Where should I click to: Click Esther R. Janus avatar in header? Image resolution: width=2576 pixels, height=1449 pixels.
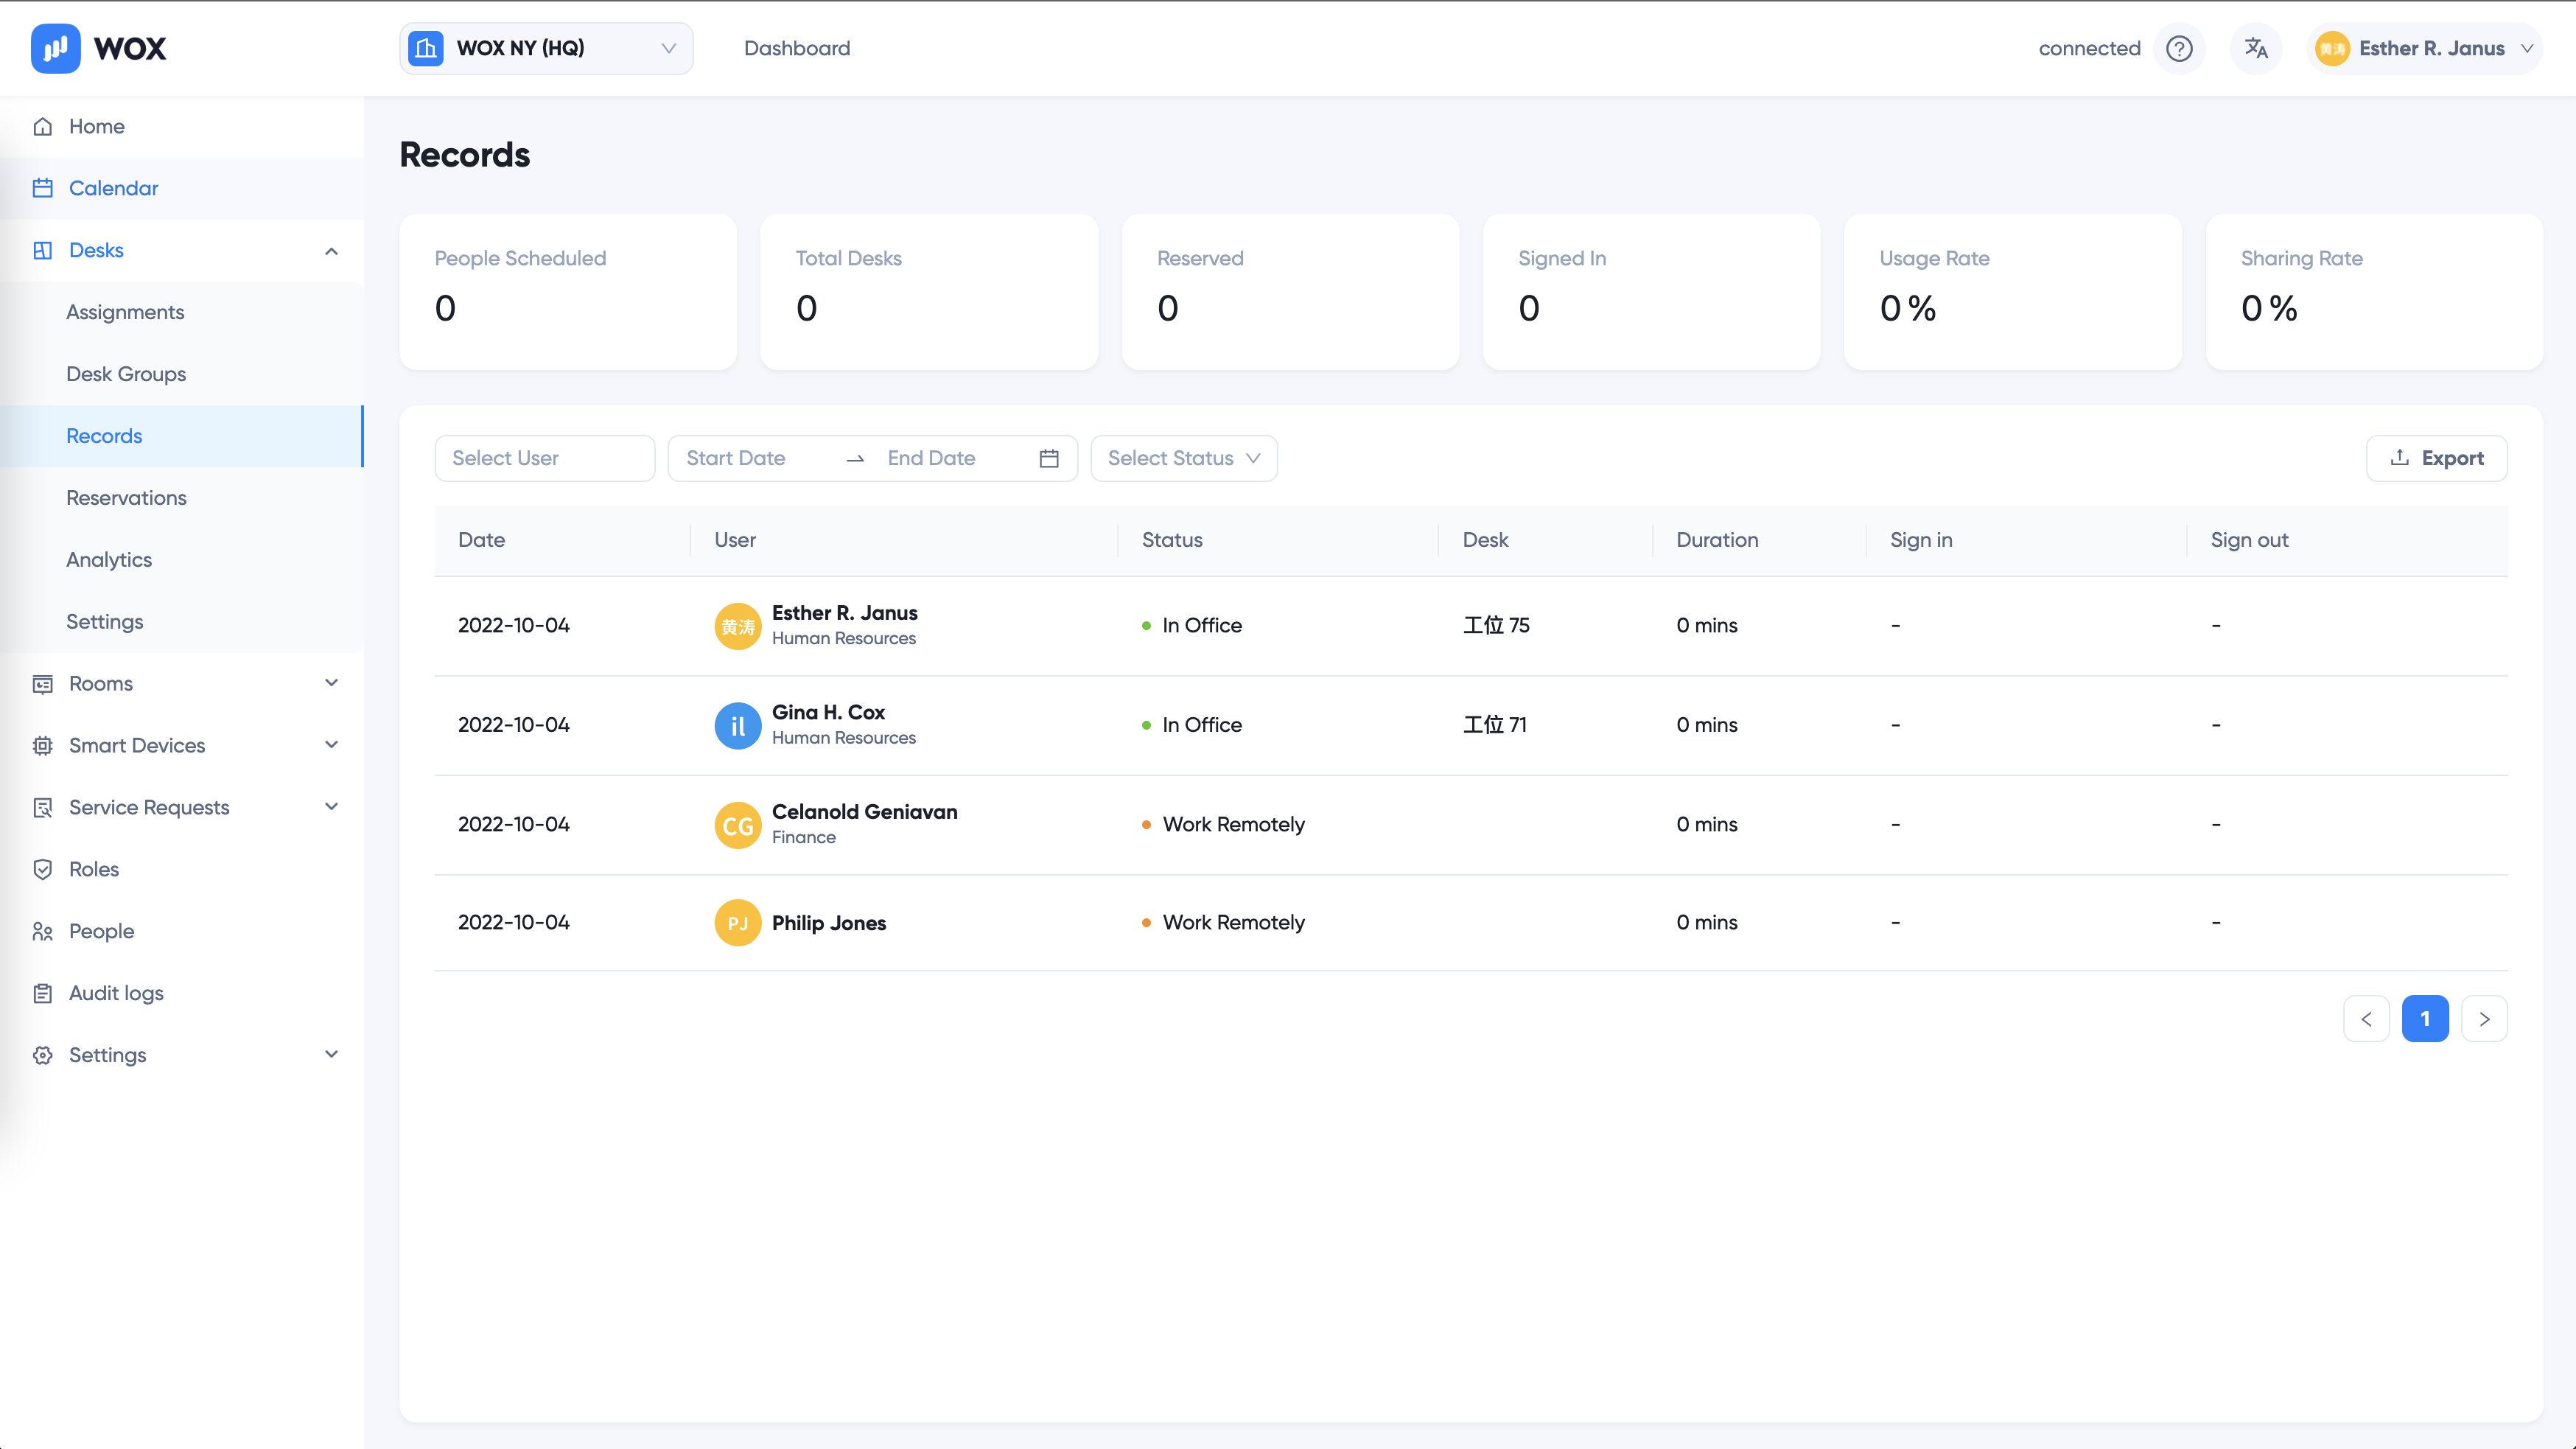coord(2332,48)
